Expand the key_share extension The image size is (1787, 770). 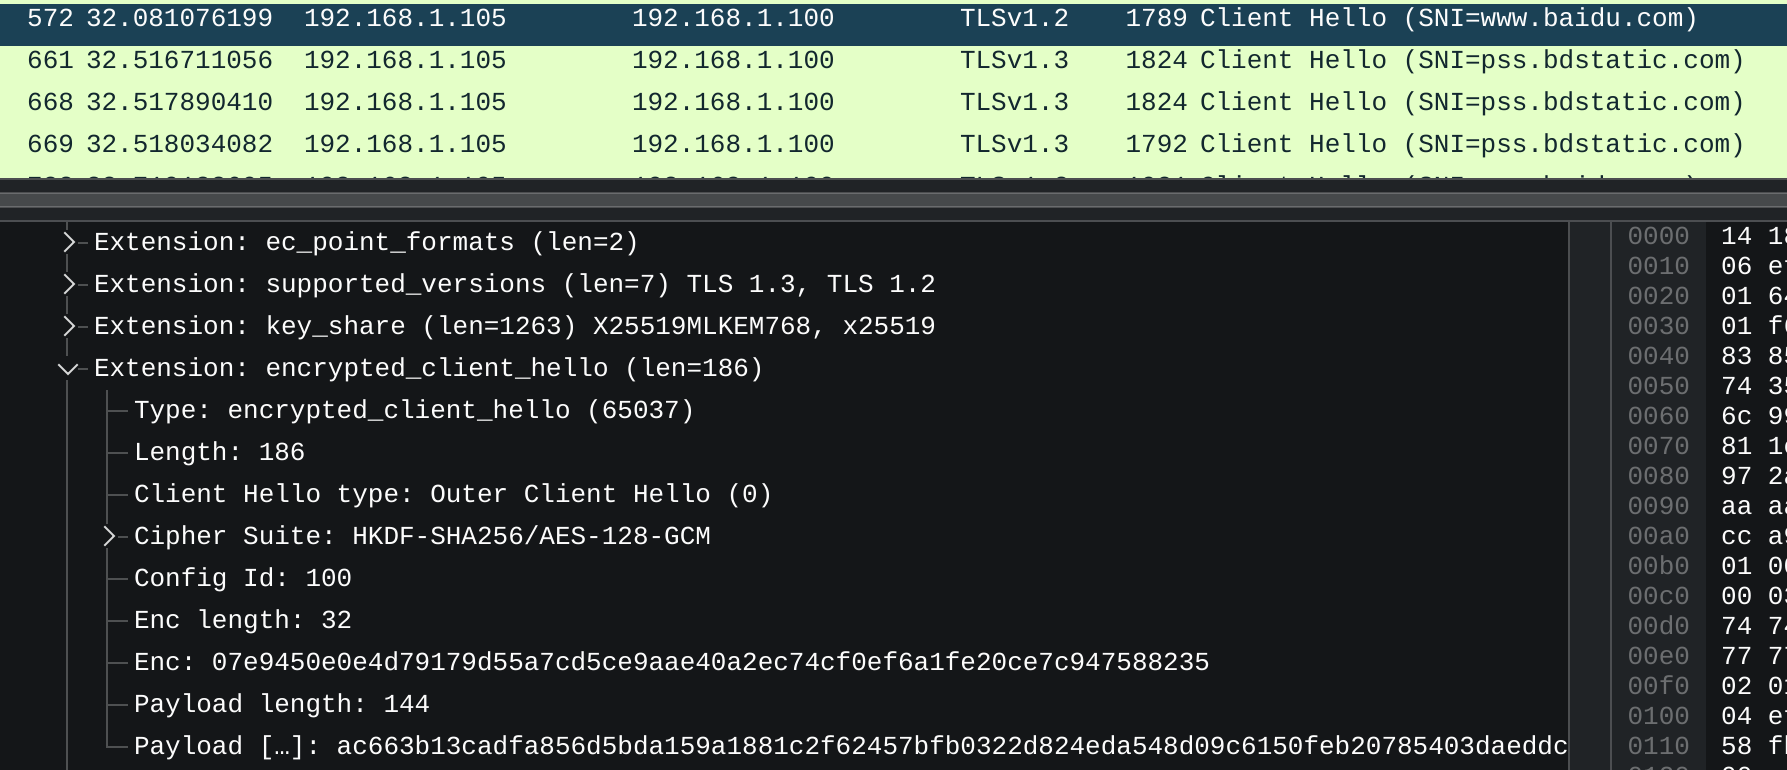[68, 326]
